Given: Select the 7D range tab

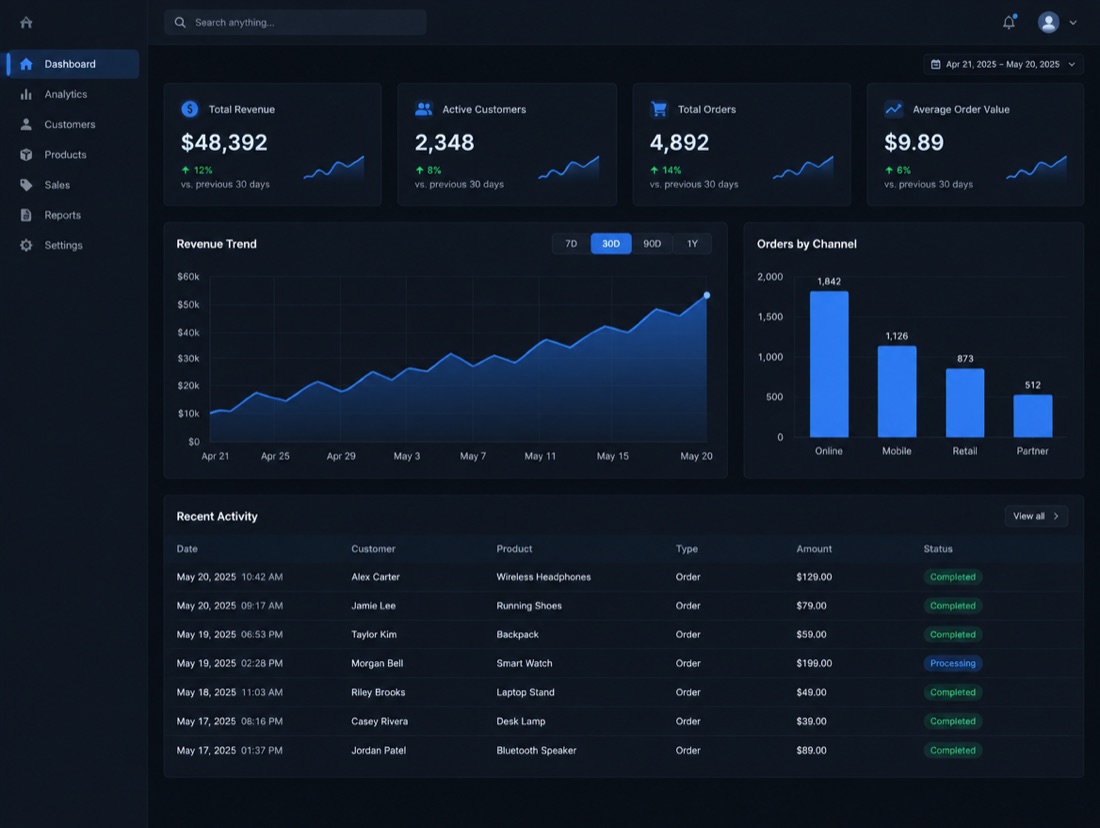Looking at the screenshot, I should click(571, 243).
